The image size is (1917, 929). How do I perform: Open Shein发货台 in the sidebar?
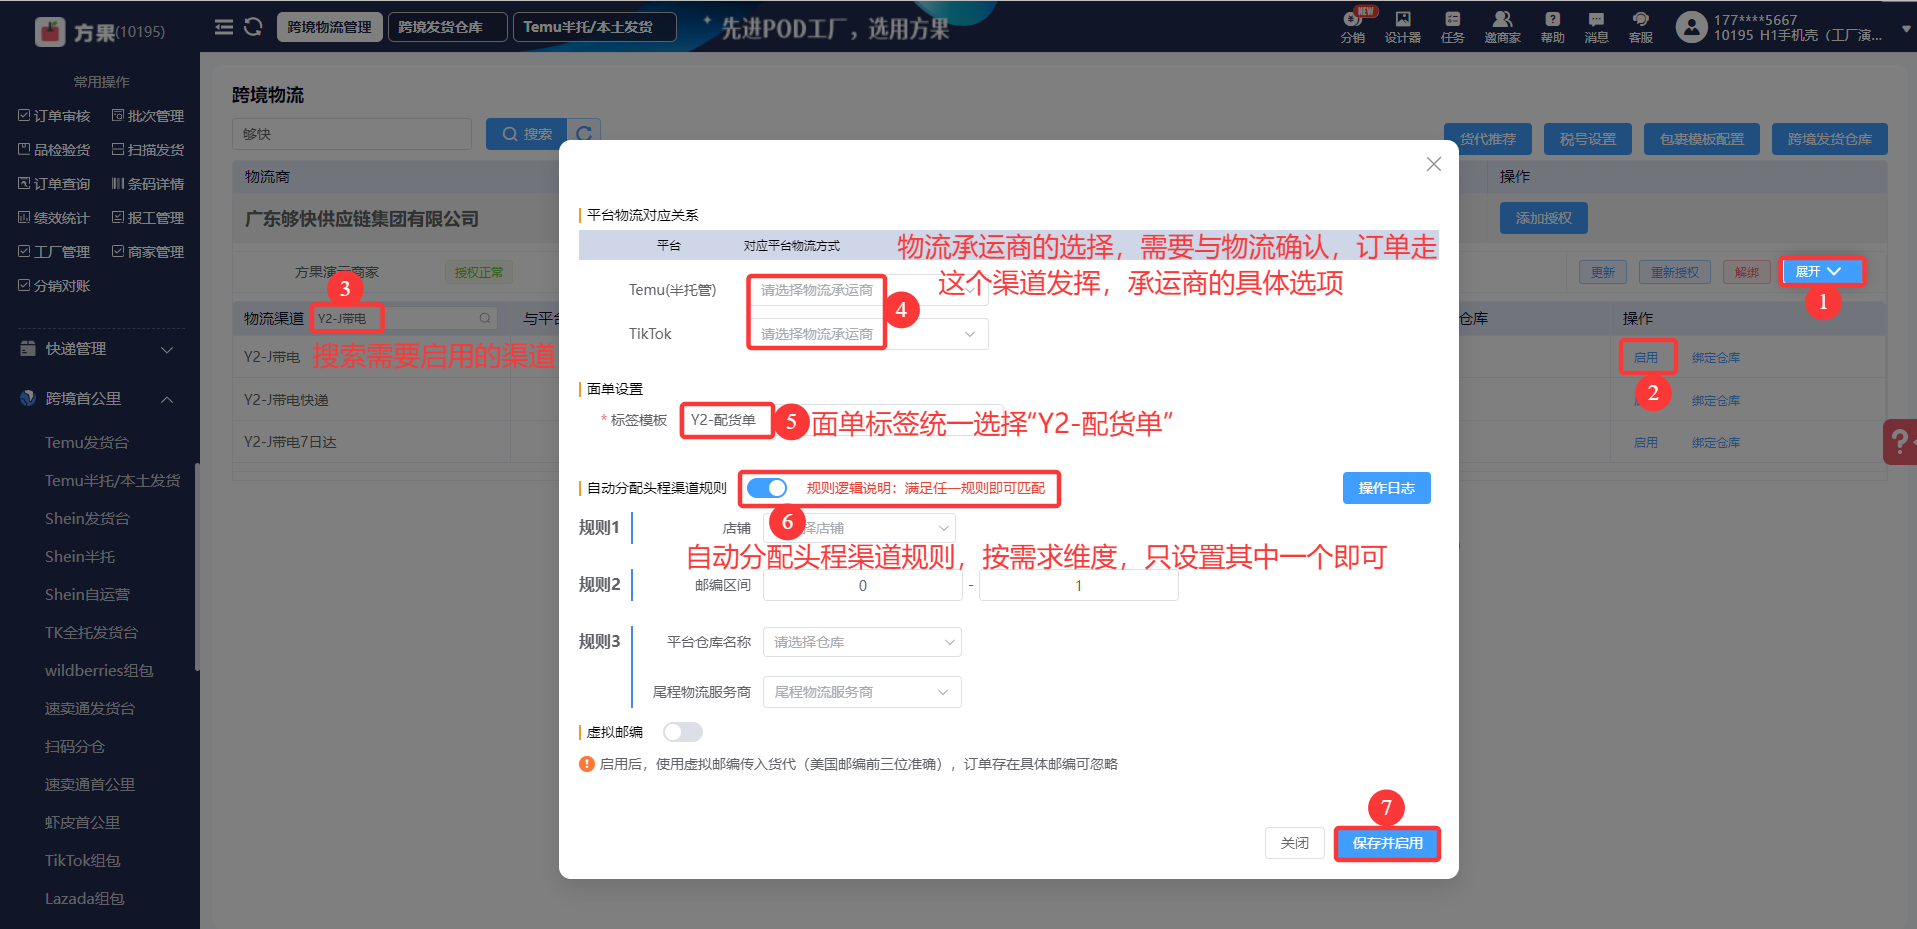87,519
